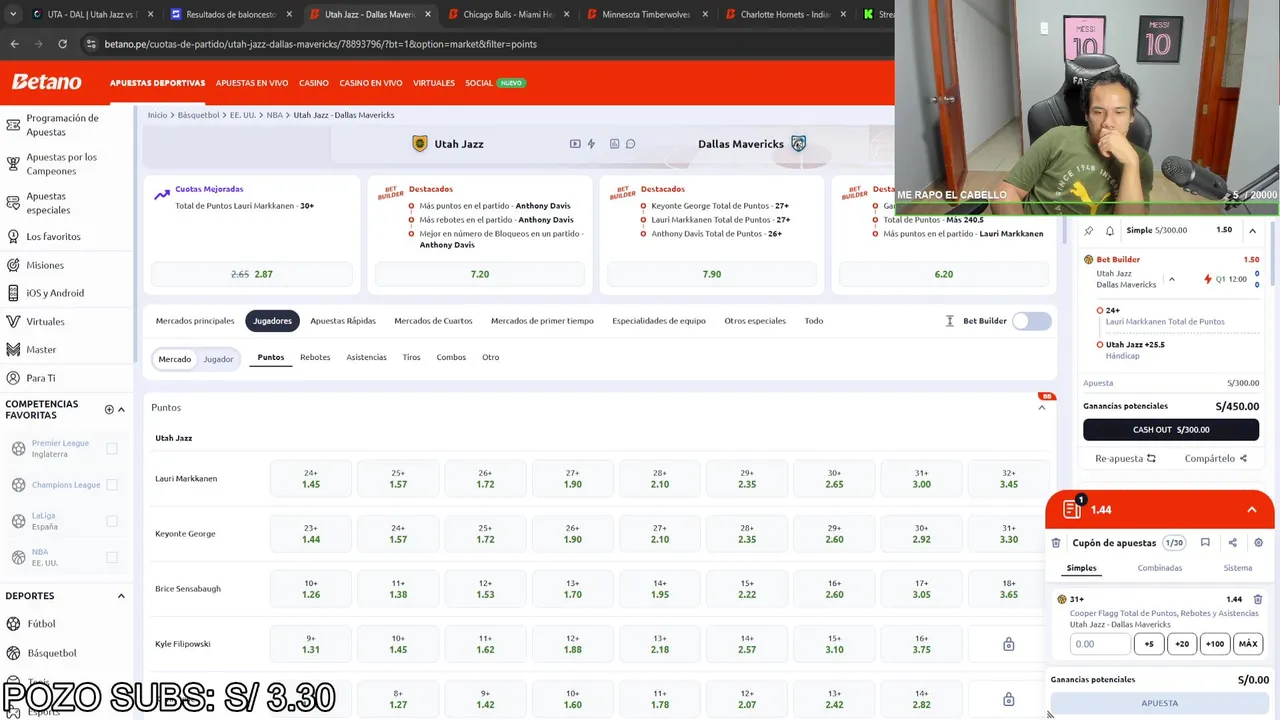Select the boosted odds 2.87 for Markkanen
The width and height of the screenshot is (1280, 720).
click(252, 274)
